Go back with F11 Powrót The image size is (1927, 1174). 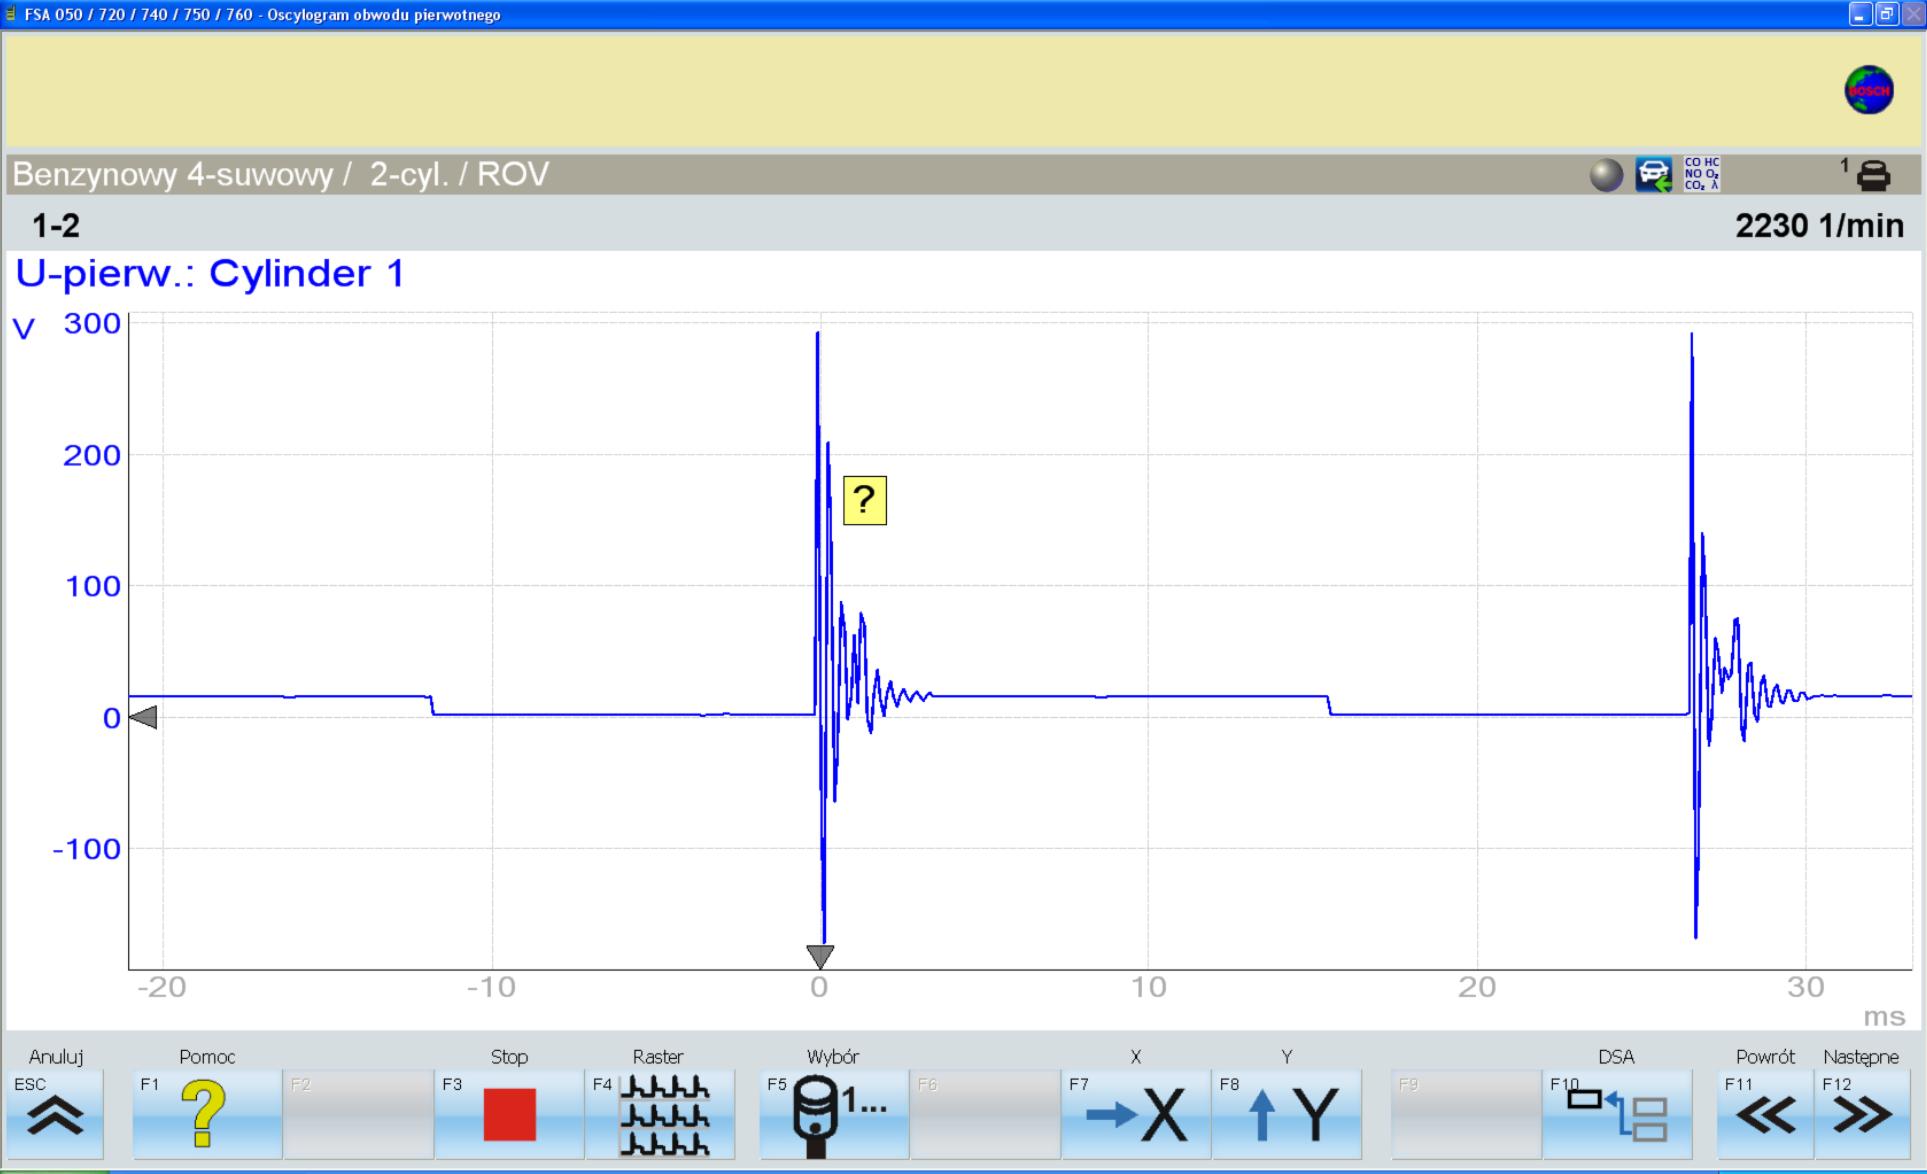(x=1765, y=1114)
